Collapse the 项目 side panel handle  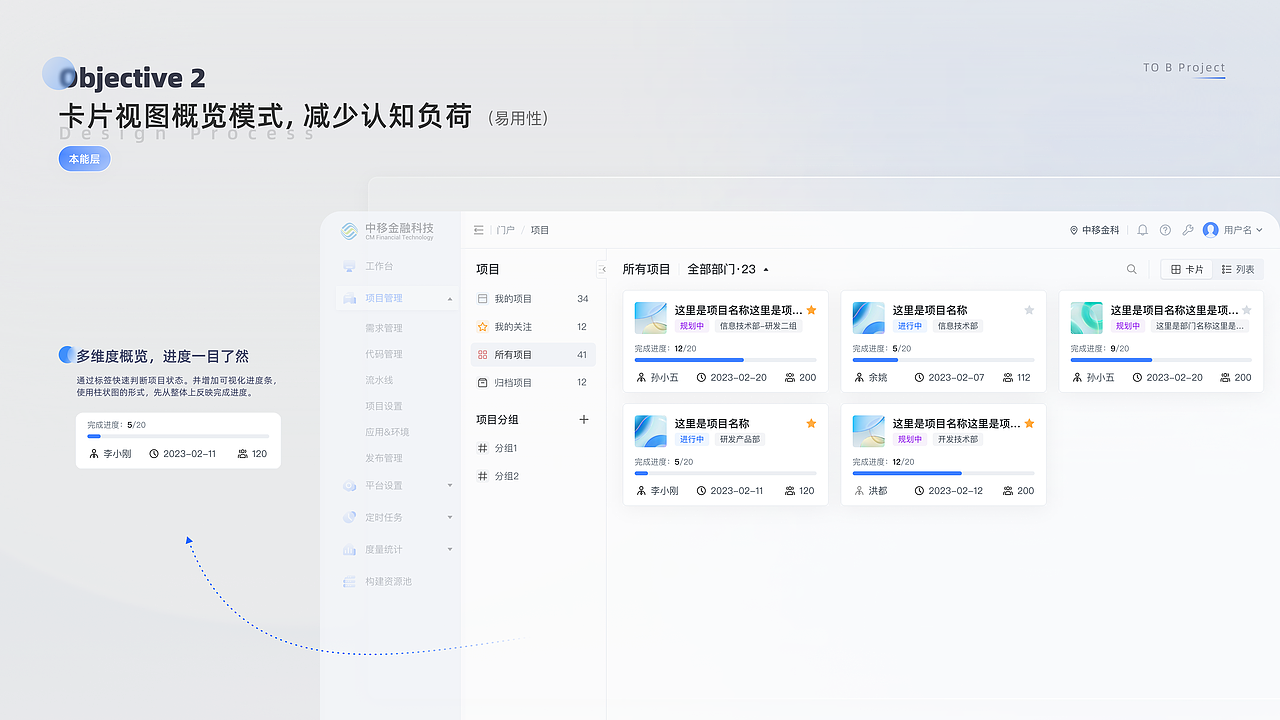[x=602, y=269]
